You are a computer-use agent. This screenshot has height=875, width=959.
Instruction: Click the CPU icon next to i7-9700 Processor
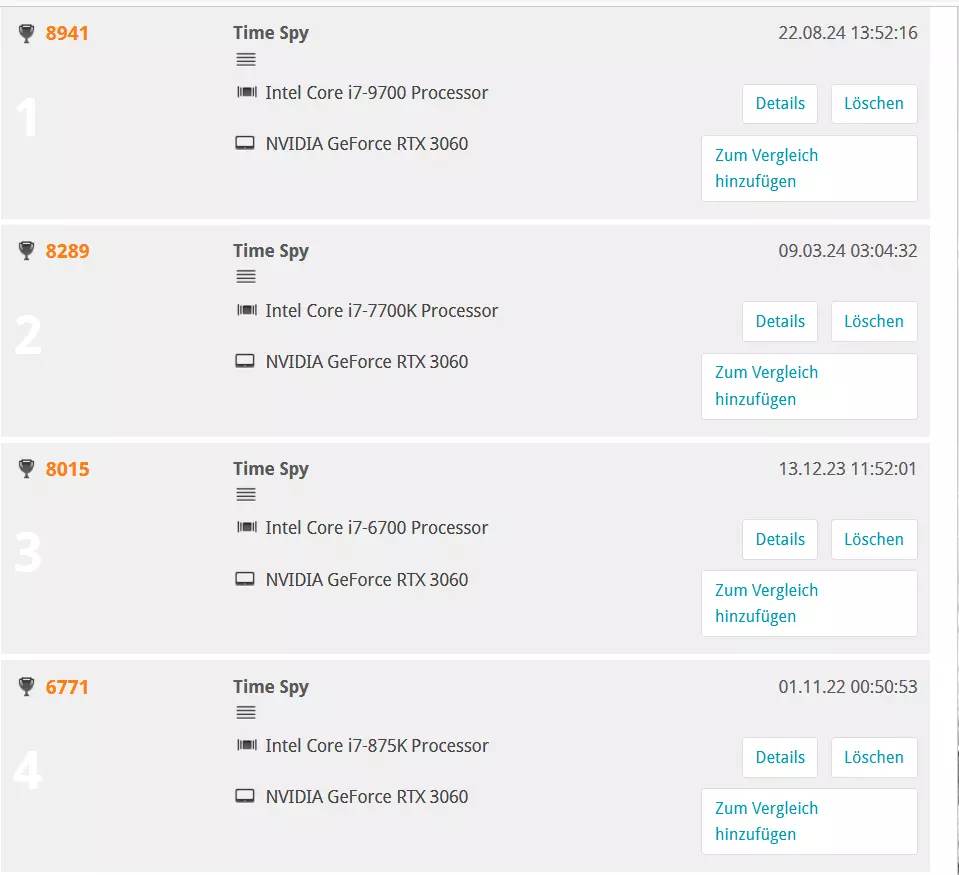(x=246, y=92)
